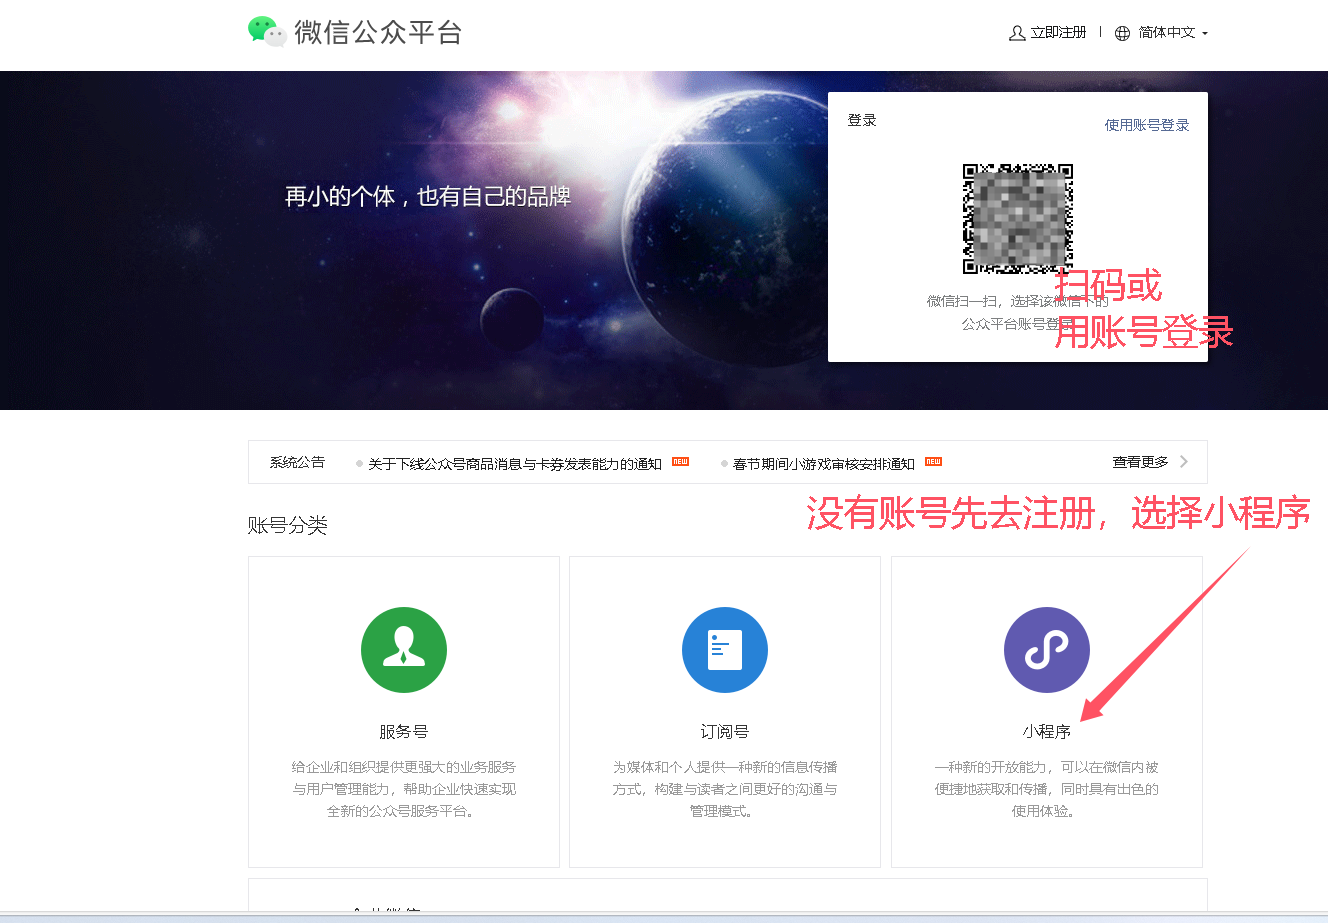The image size is (1328, 923).
Task: Click banner slogan 再小的个体，也有自己的品牌
Action: [428, 196]
